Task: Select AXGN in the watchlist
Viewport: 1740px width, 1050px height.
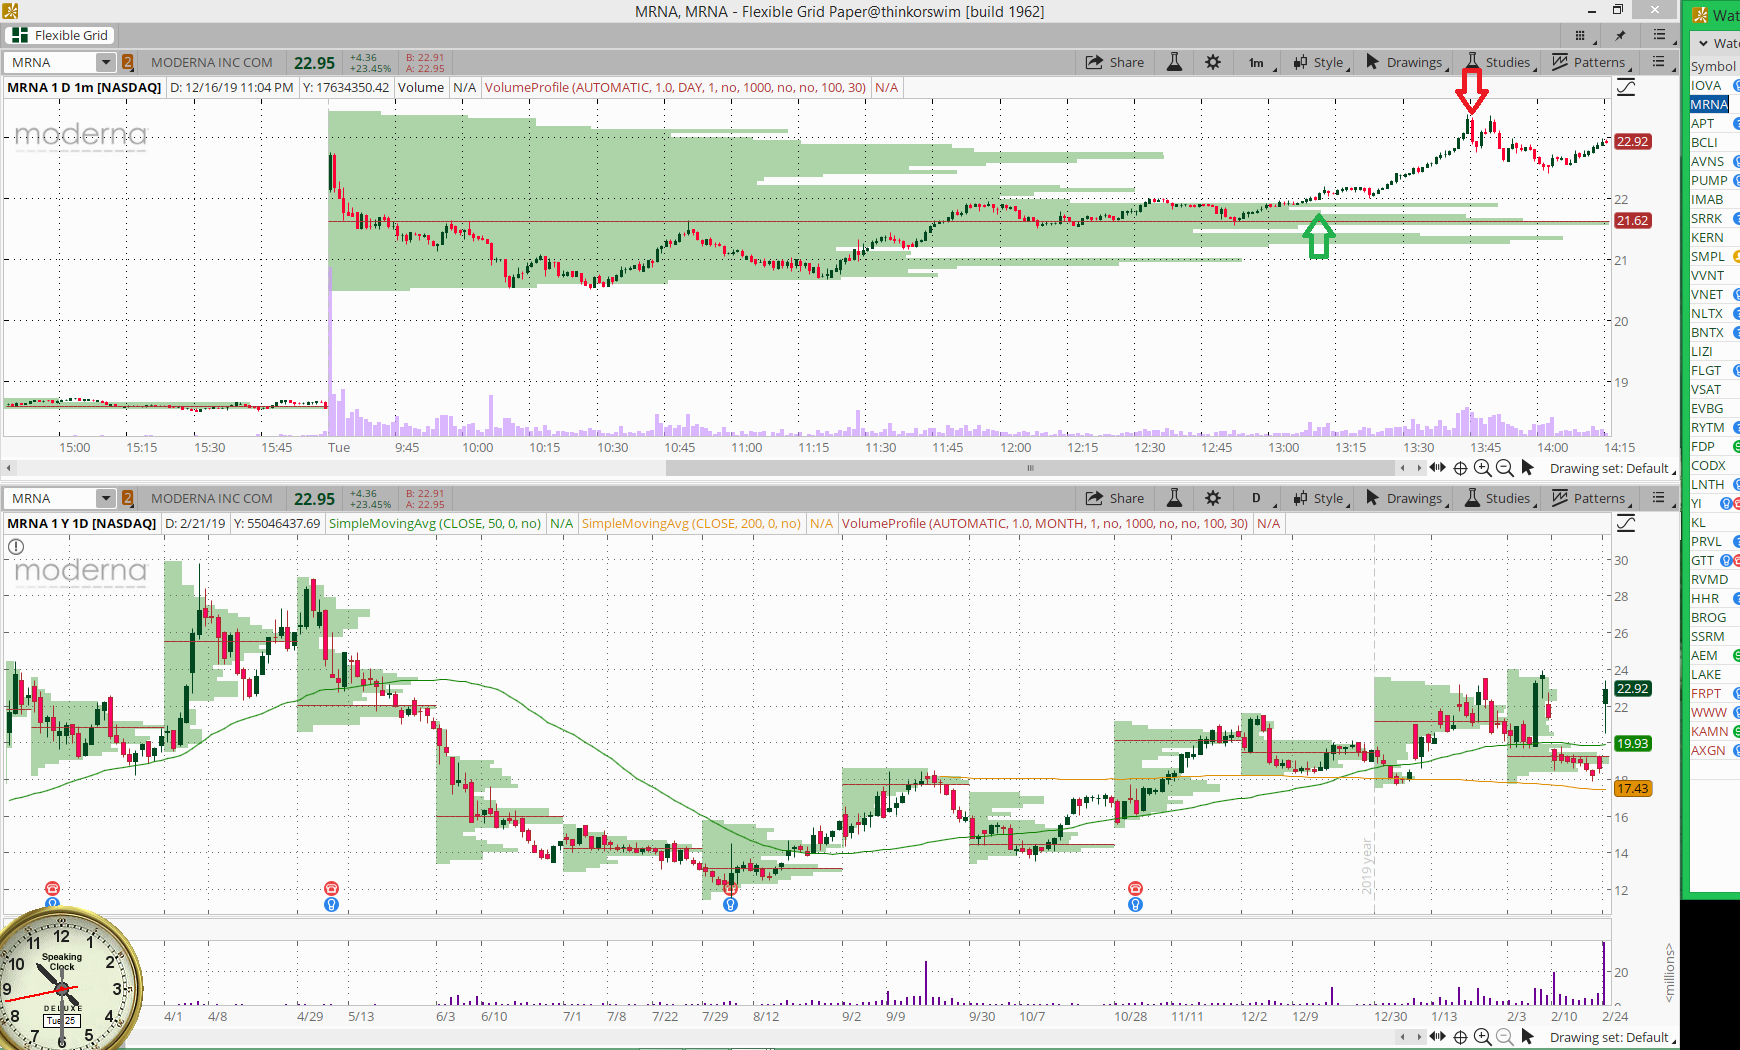Action: (1708, 750)
